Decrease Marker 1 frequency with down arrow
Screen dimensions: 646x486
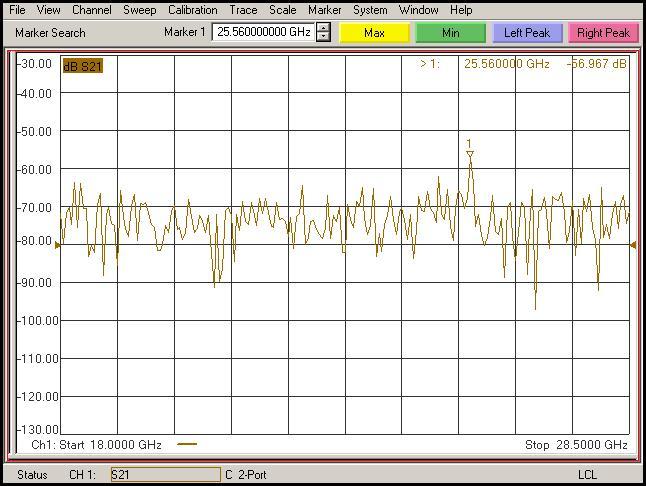(323, 37)
